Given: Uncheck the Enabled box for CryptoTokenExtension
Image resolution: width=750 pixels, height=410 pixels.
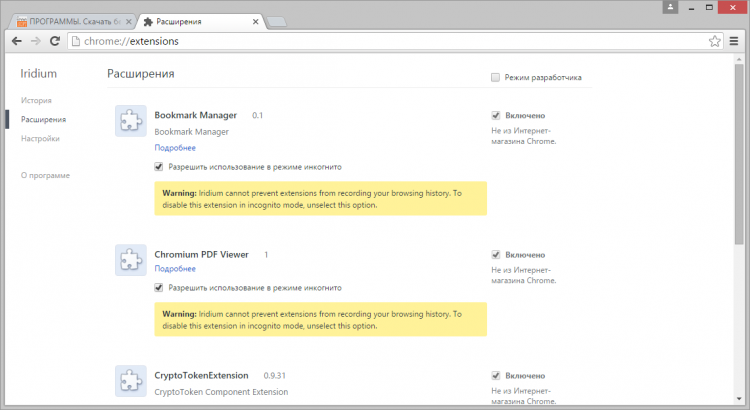Looking at the screenshot, I should coord(496,375).
